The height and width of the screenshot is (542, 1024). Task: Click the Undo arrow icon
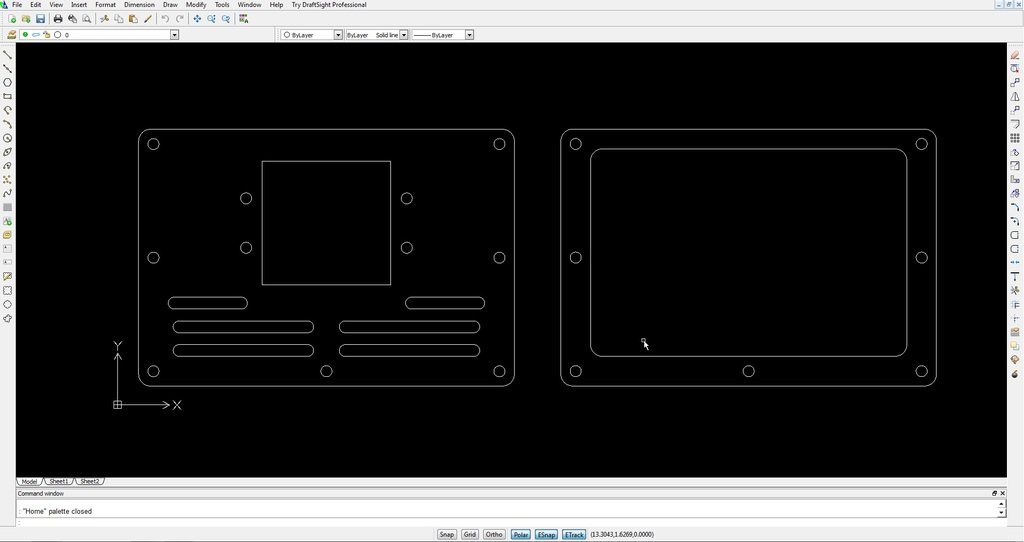click(165, 19)
